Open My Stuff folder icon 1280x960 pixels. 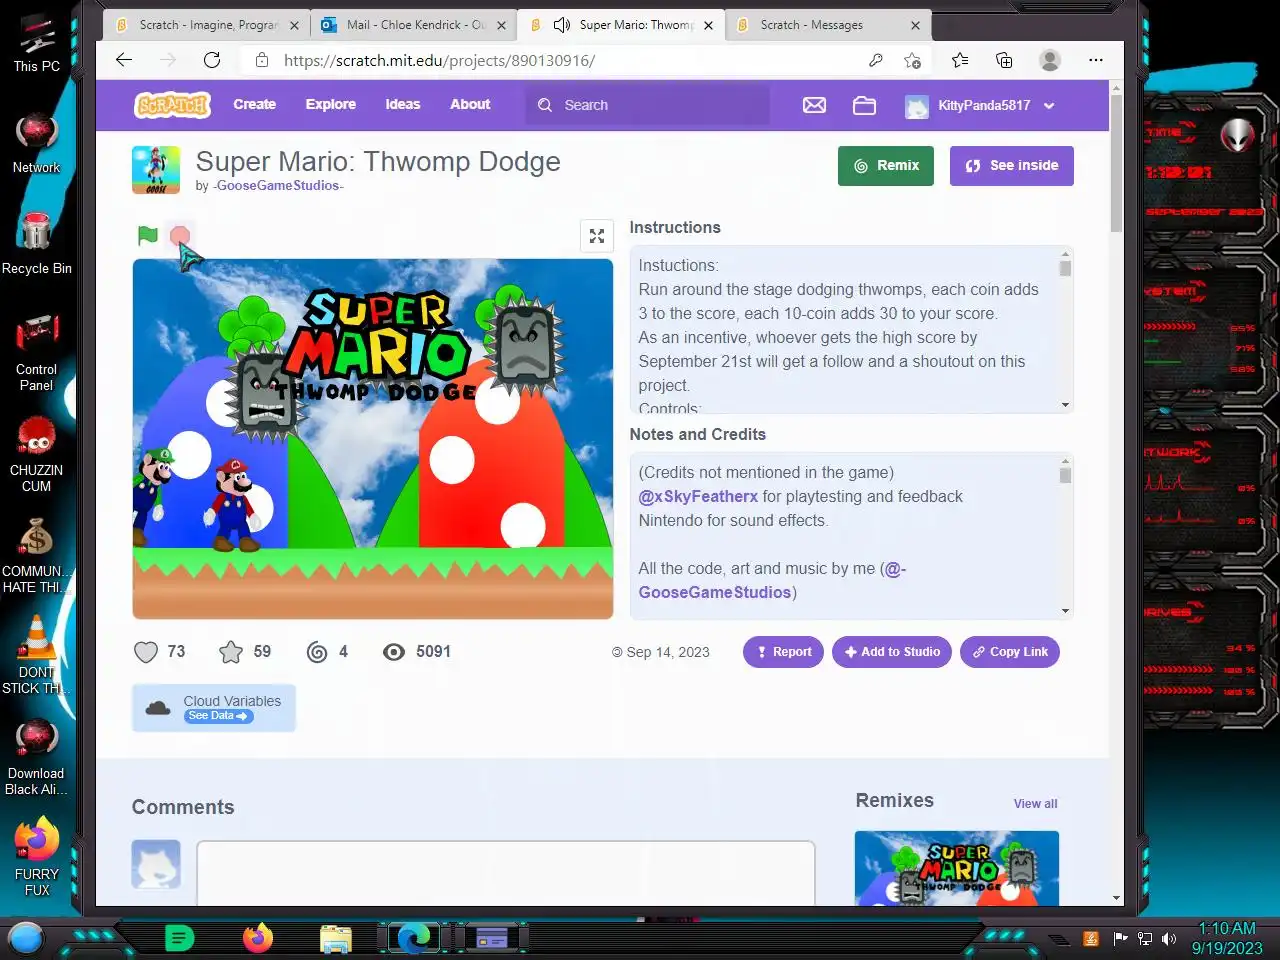864,105
